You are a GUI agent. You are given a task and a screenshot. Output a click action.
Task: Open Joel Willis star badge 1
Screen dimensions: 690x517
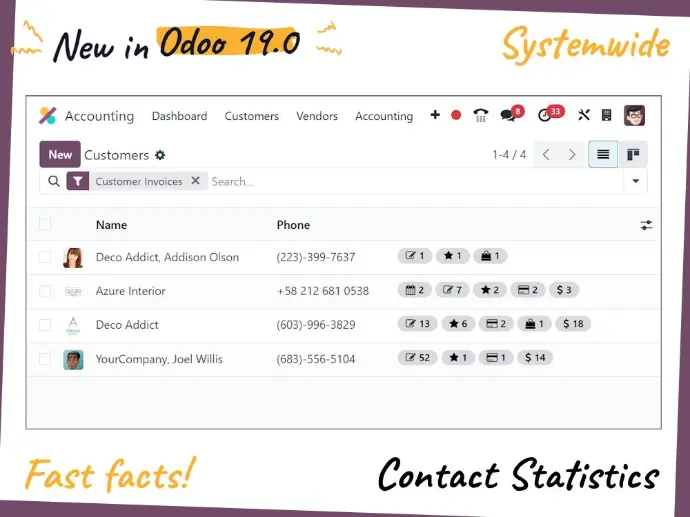(459, 358)
